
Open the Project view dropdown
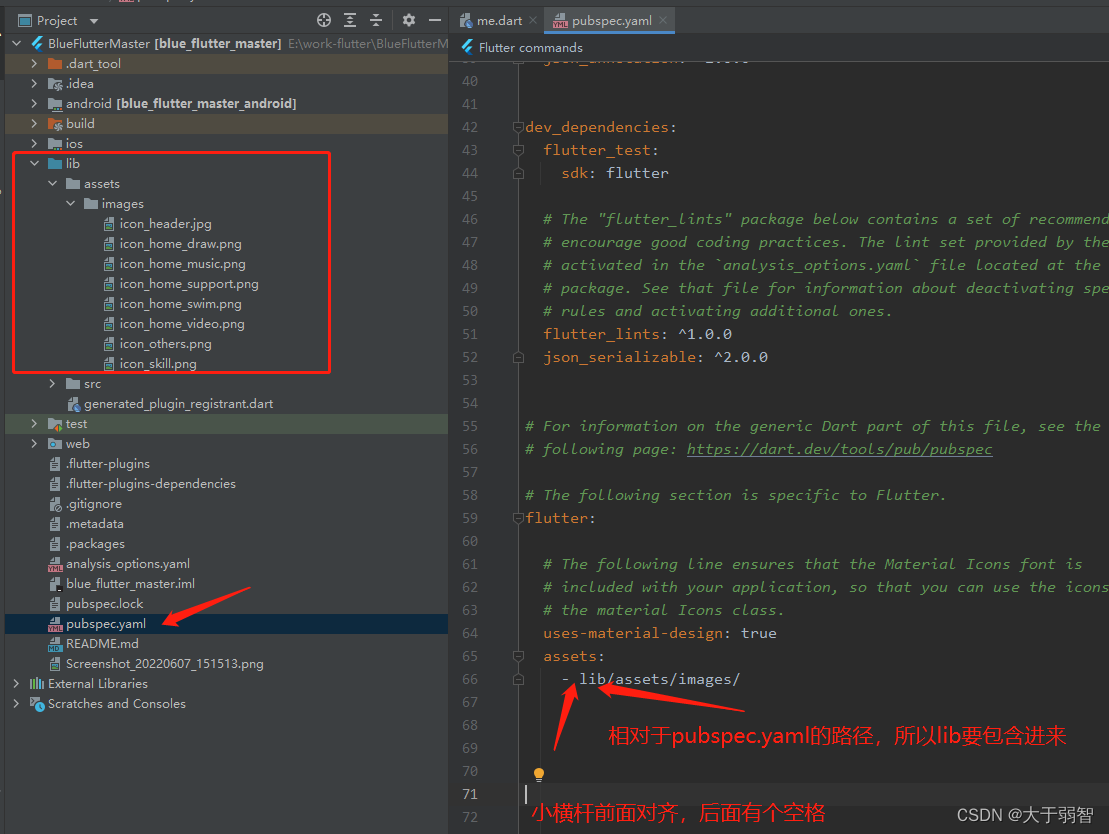94,21
